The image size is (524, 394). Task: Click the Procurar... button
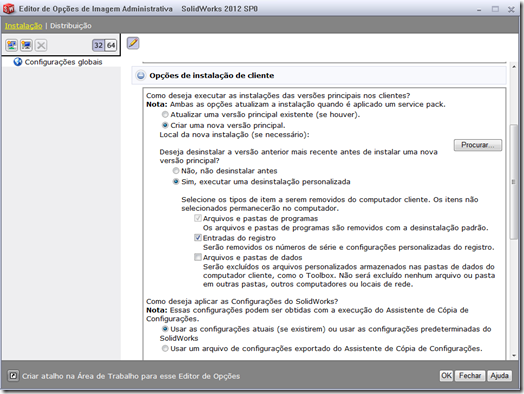click(x=478, y=145)
